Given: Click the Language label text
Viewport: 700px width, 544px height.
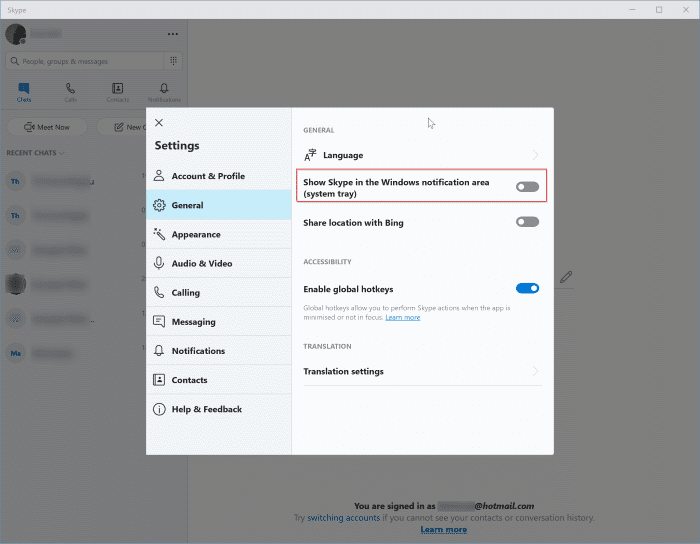Looking at the screenshot, I should [x=343, y=155].
